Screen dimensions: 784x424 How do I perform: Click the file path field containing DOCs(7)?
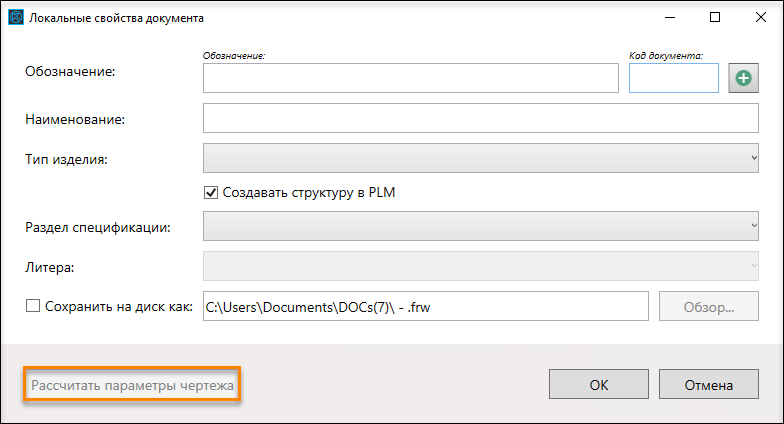coord(426,306)
